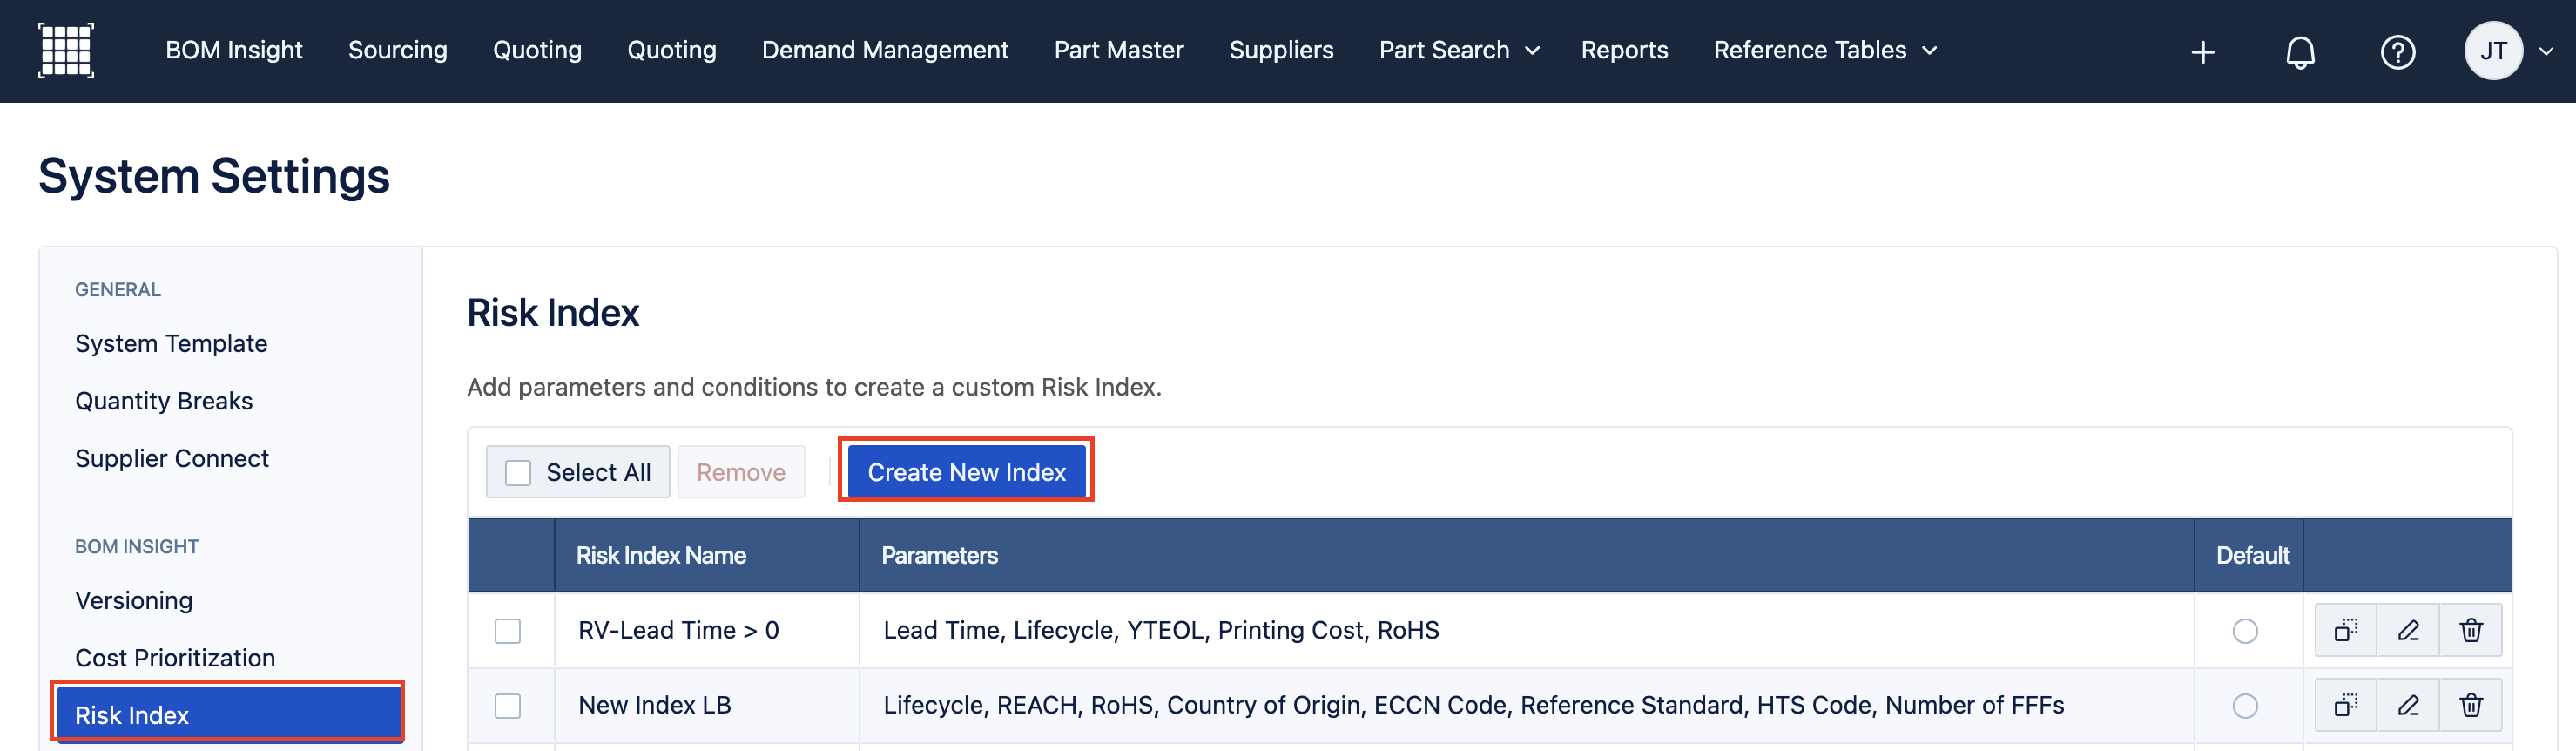This screenshot has width=2576, height=751.
Task: Expand the Part Search dropdown
Action: (1459, 50)
